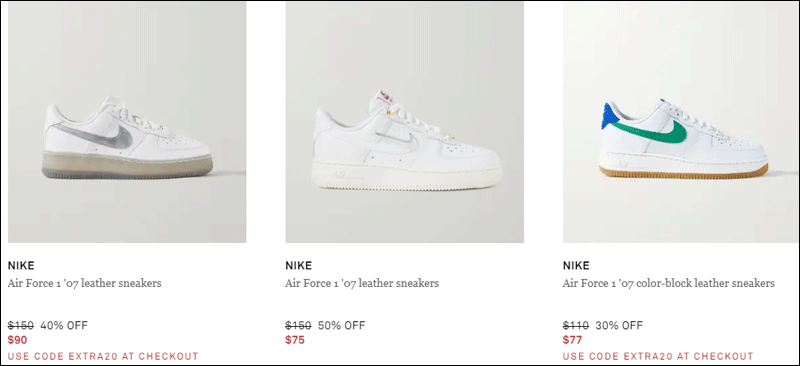
Task: Click the struck-through $110 original price
Action: click(x=576, y=325)
